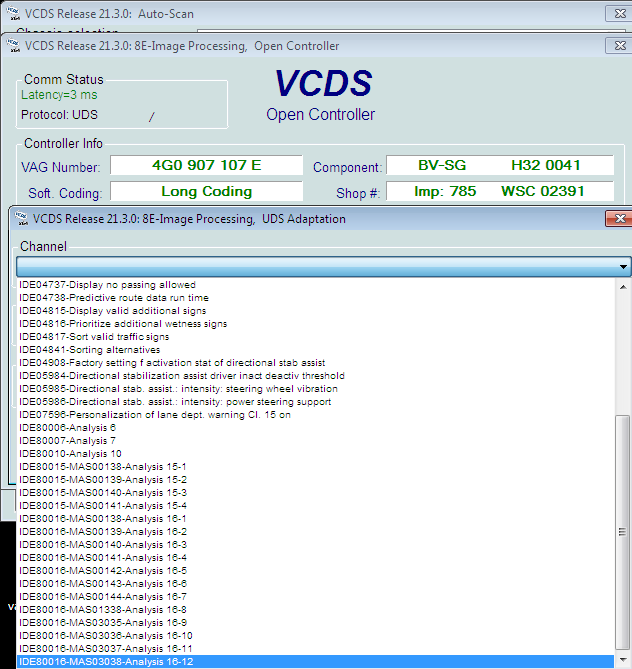Select IDE04738-Predictive route data run time
The height and width of the screenshot is (669, 632).
pyautogui.click(x=315, y=297)
